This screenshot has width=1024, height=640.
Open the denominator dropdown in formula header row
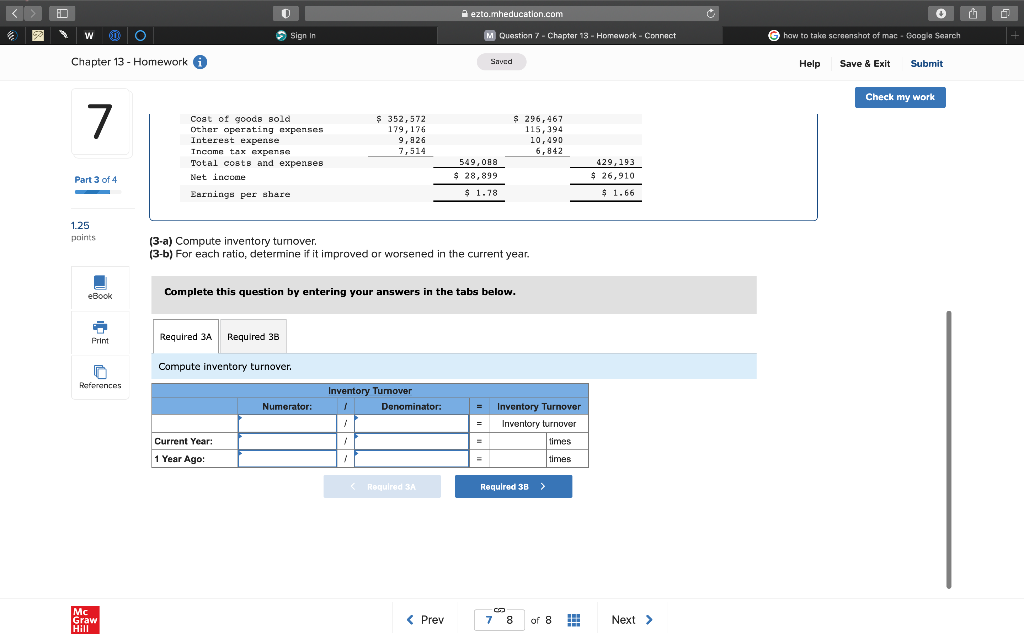tap(411, 424)
